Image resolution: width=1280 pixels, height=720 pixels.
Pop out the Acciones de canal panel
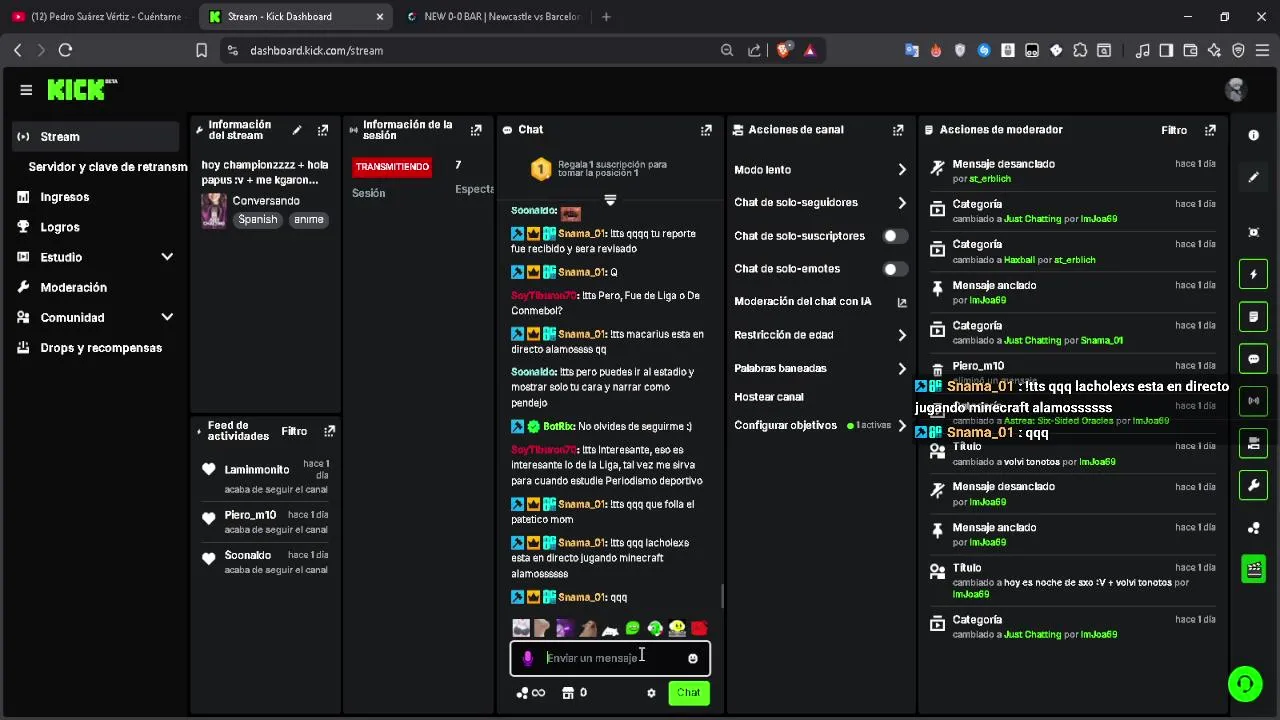pos(898,130)
